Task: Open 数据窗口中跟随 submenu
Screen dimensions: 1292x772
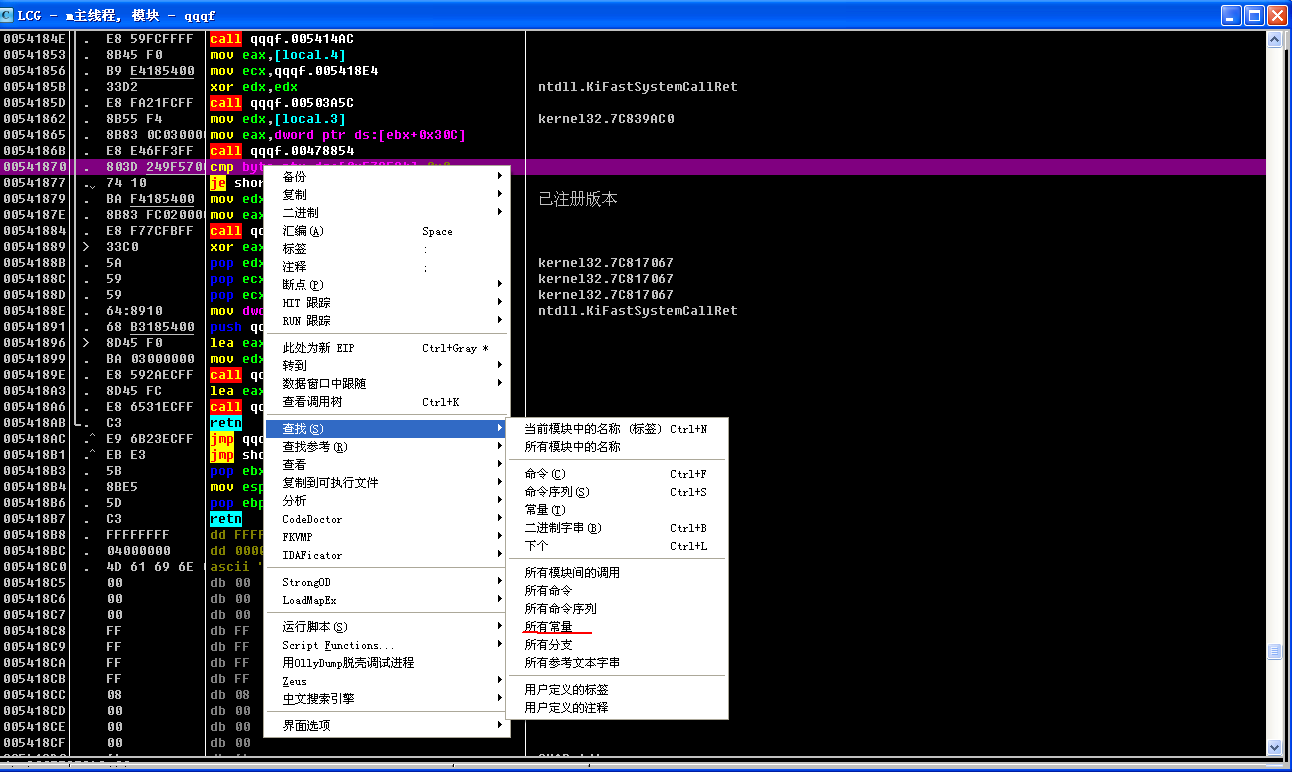Action: point(387,383)
